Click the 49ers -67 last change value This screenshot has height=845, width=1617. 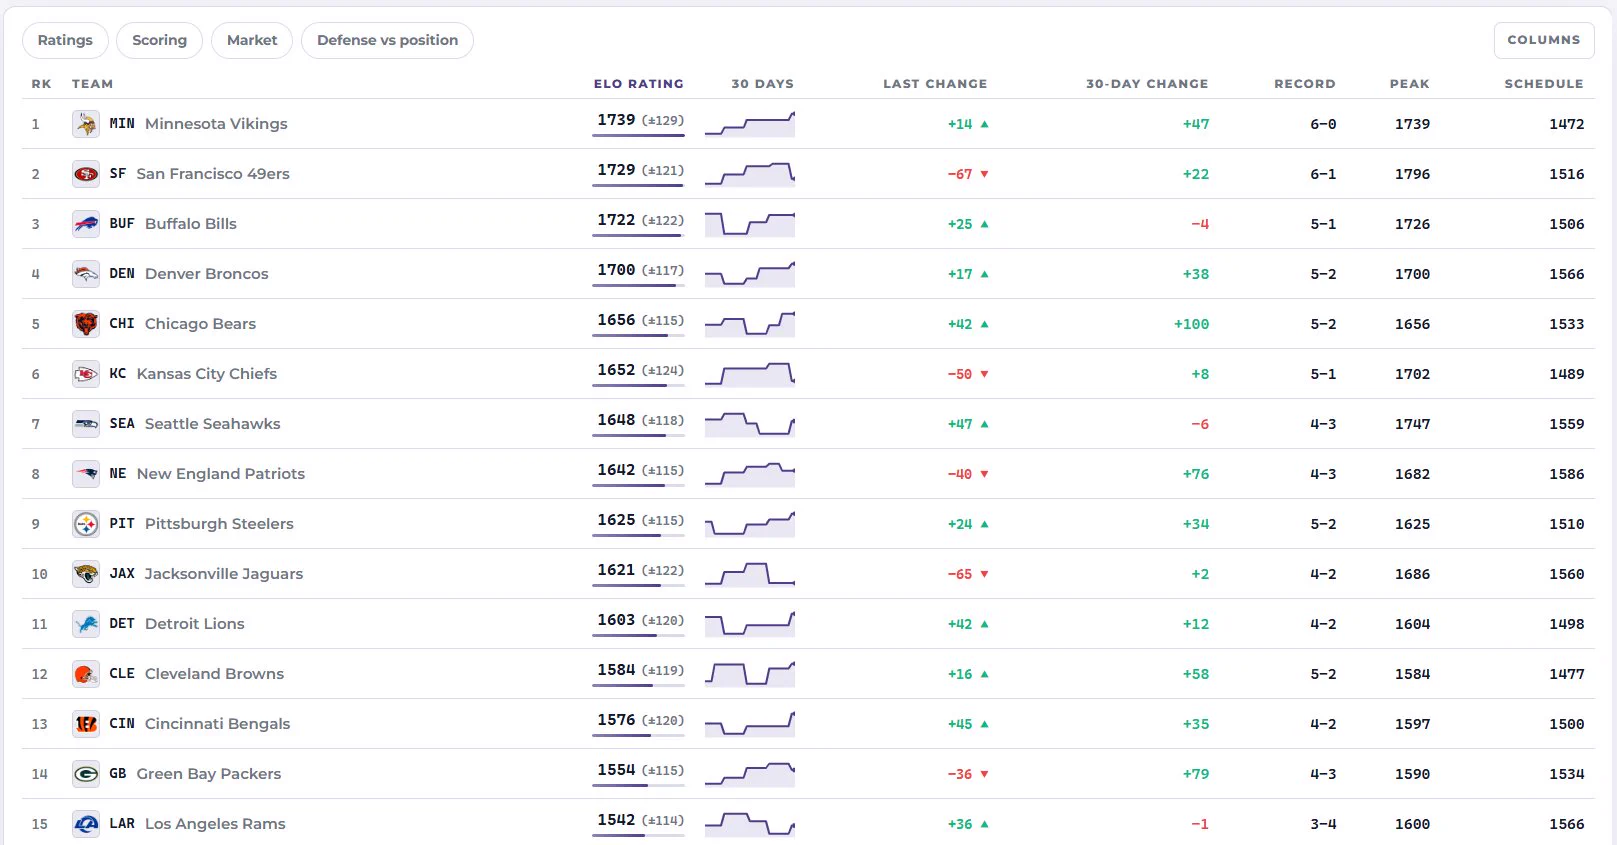[968, 174]
